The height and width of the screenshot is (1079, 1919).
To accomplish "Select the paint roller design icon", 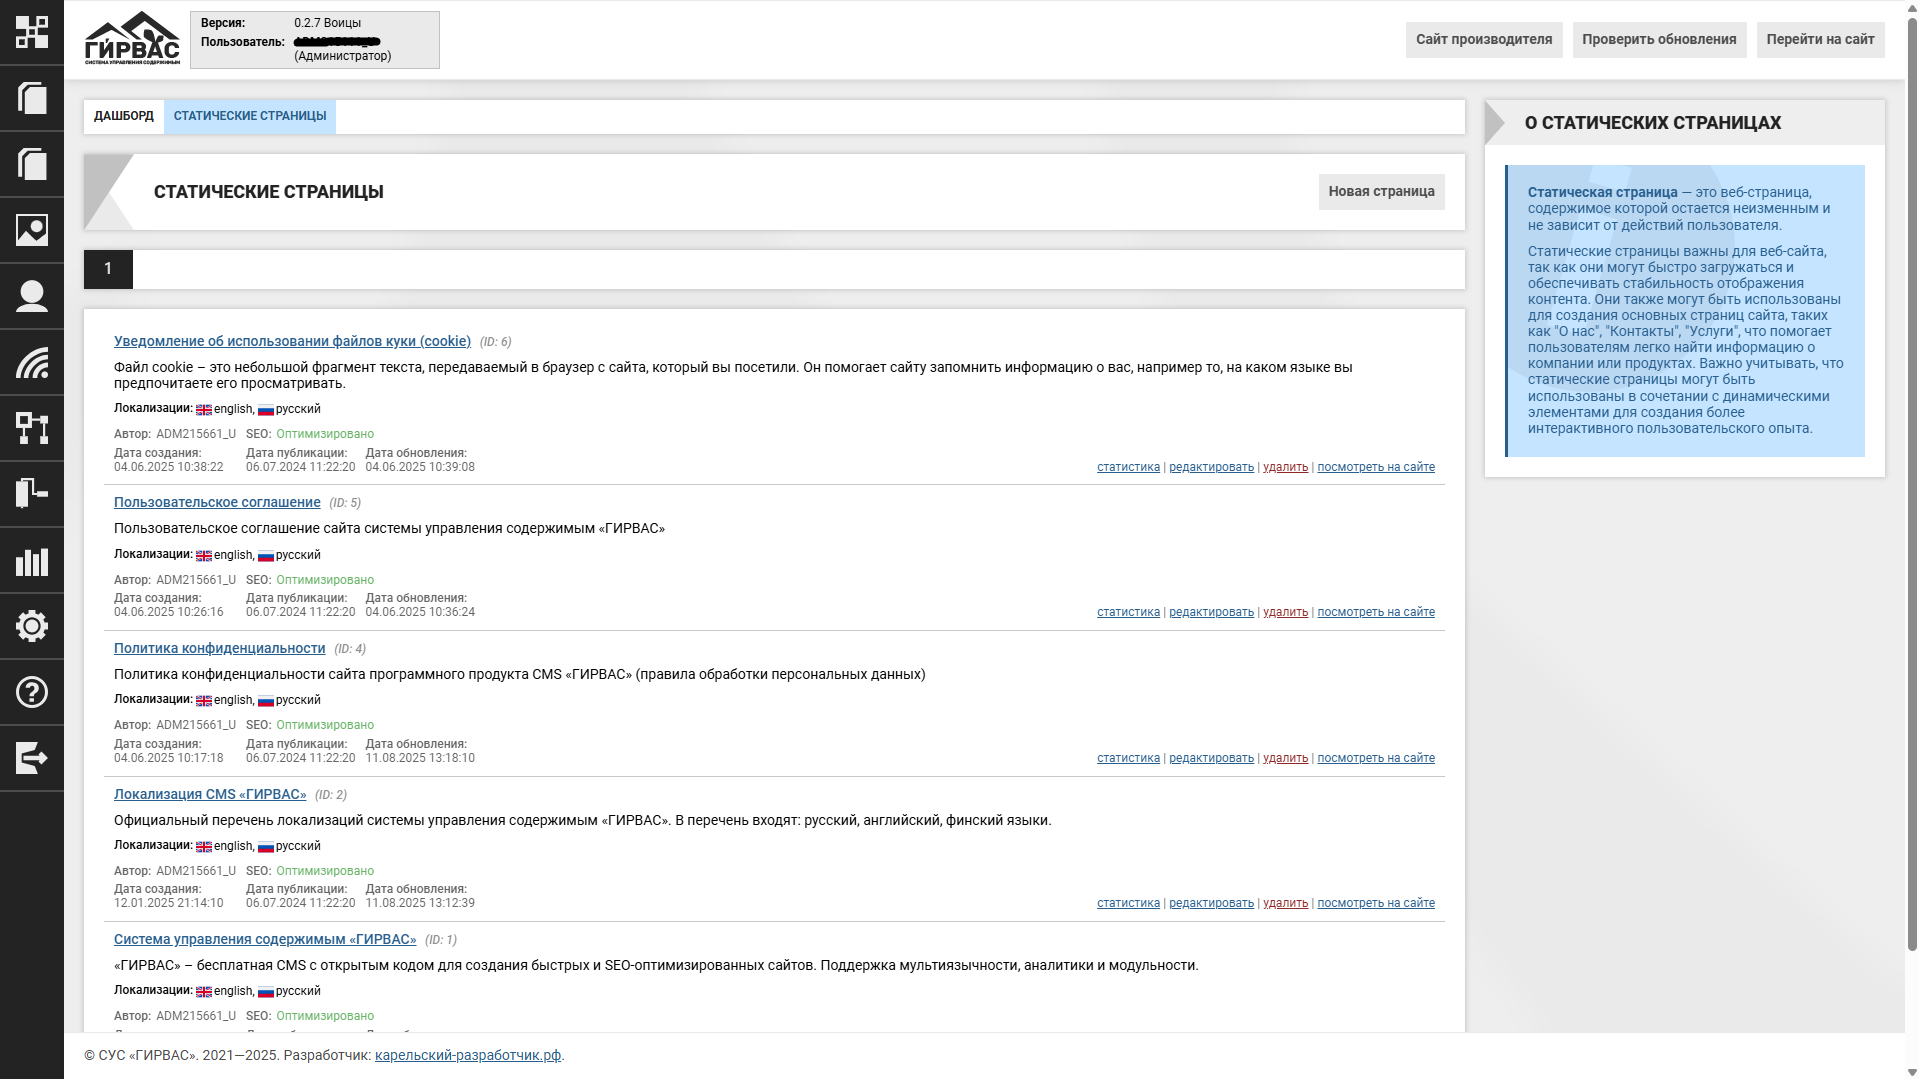I will coord(31,494).
